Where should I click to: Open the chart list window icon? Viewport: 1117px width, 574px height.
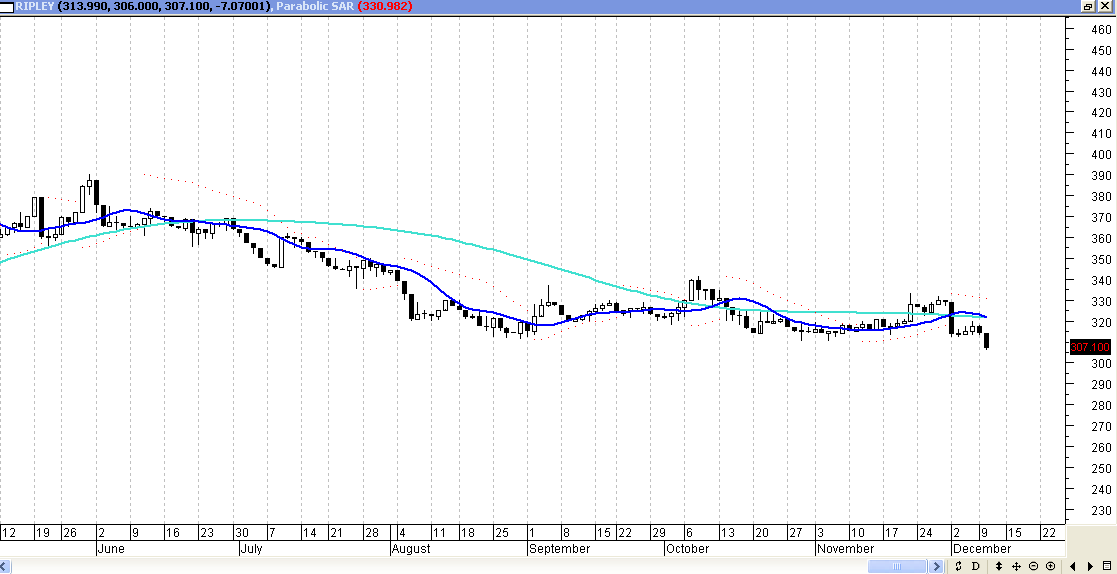click(x=1106, y=565)
